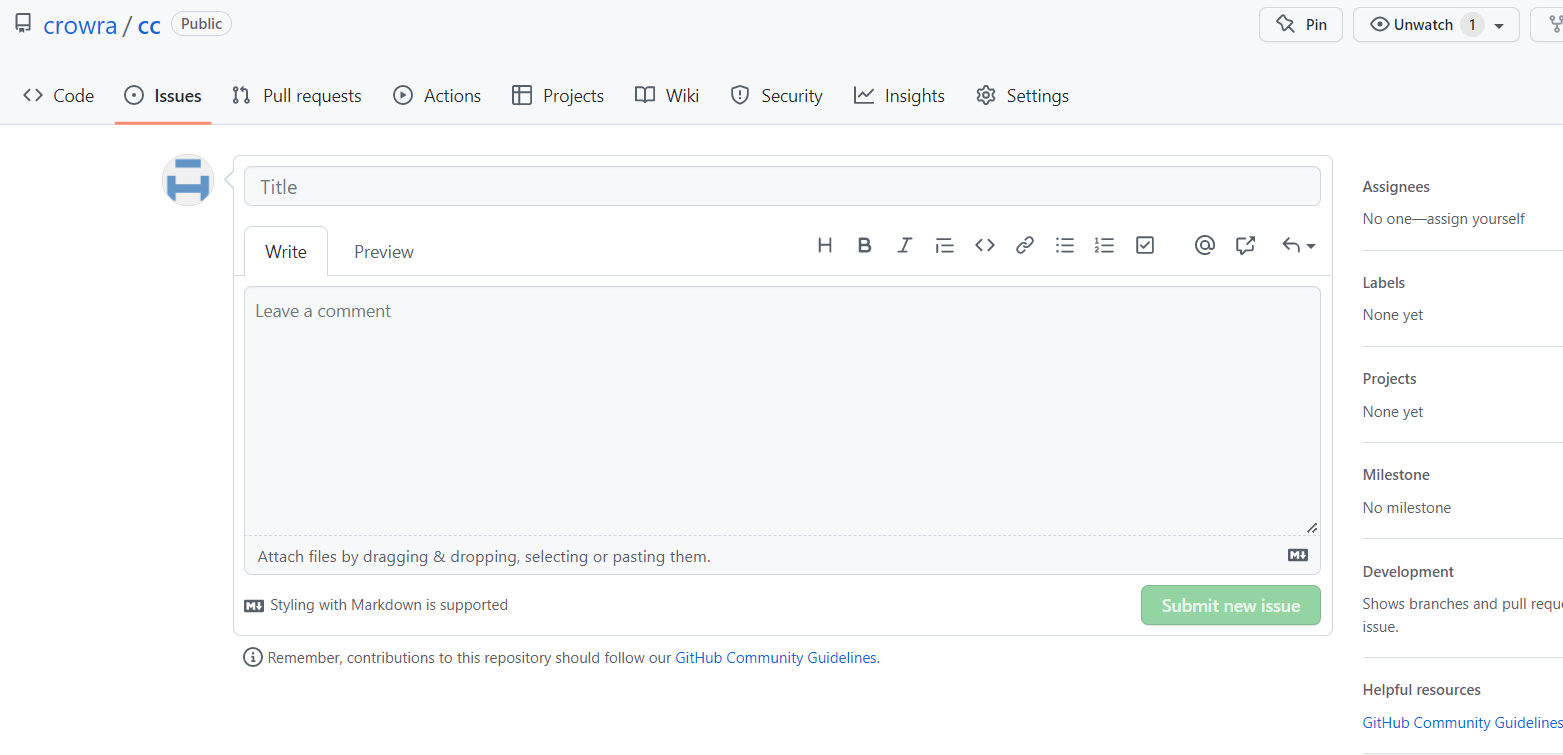Viewport: 1563px width, 755px height.
Task: Open the cc repository link
Action: 149,26
